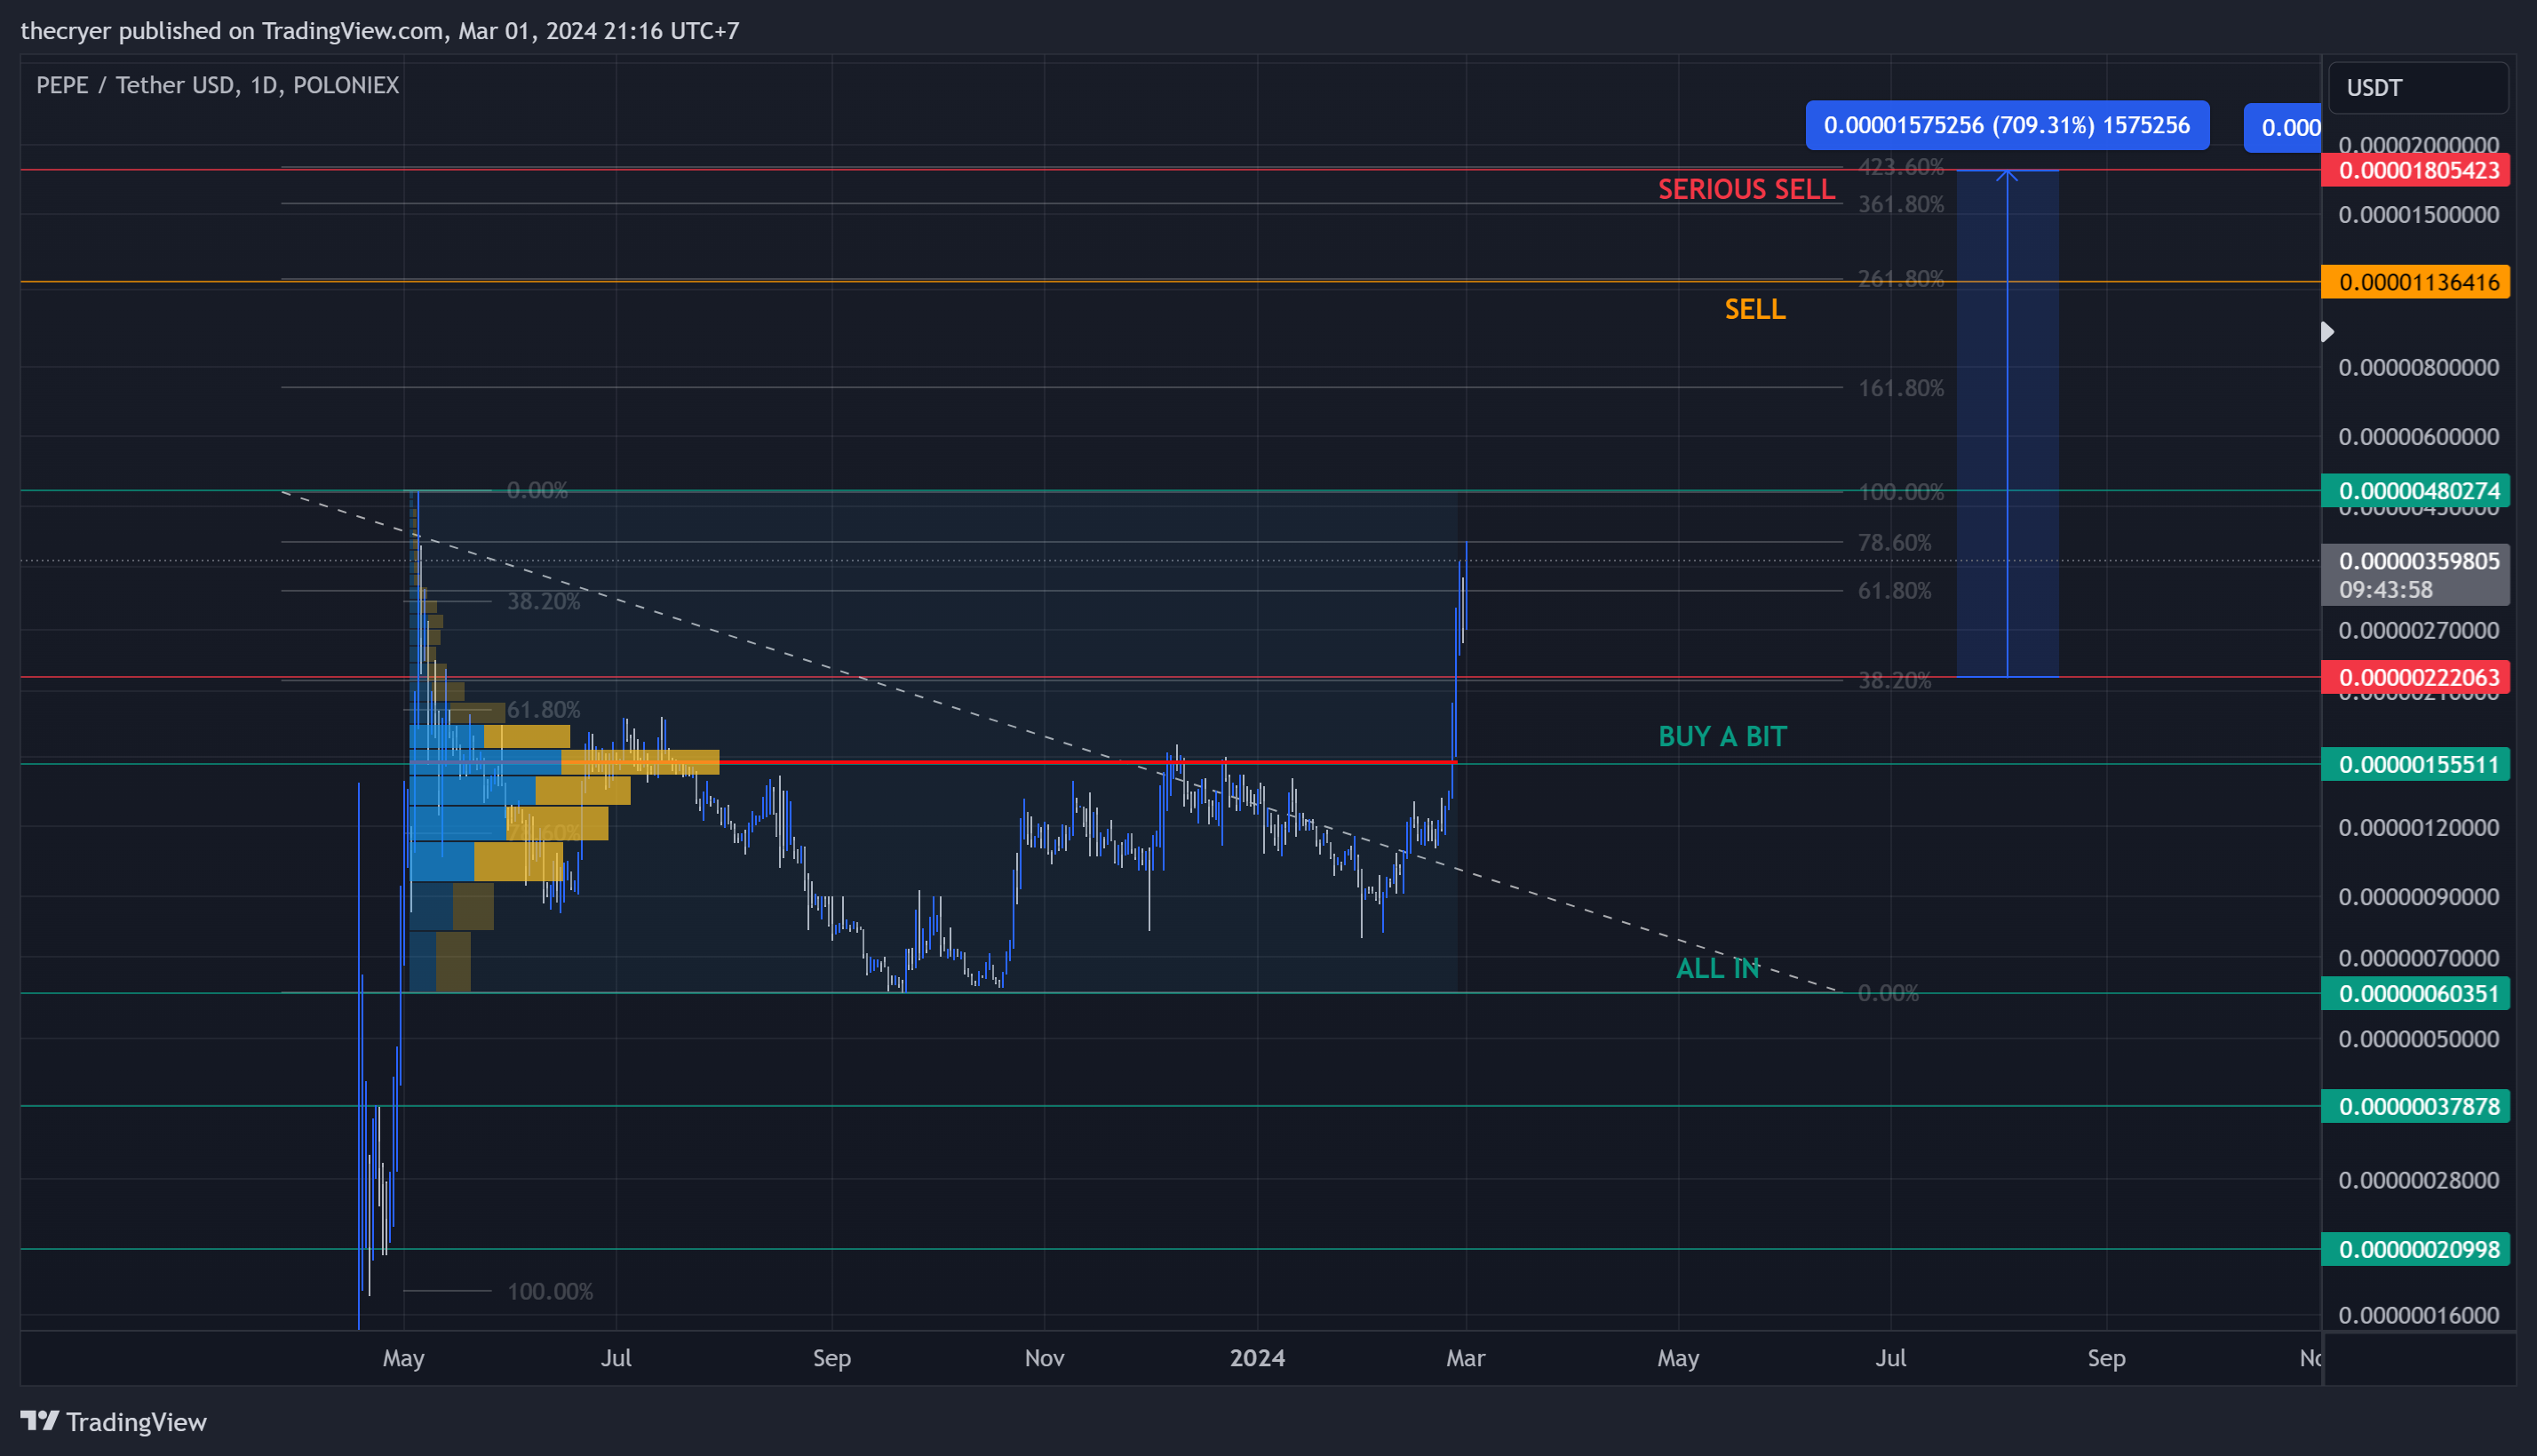Click the red 0.00000222063 price label

(x=2415, y=677)
